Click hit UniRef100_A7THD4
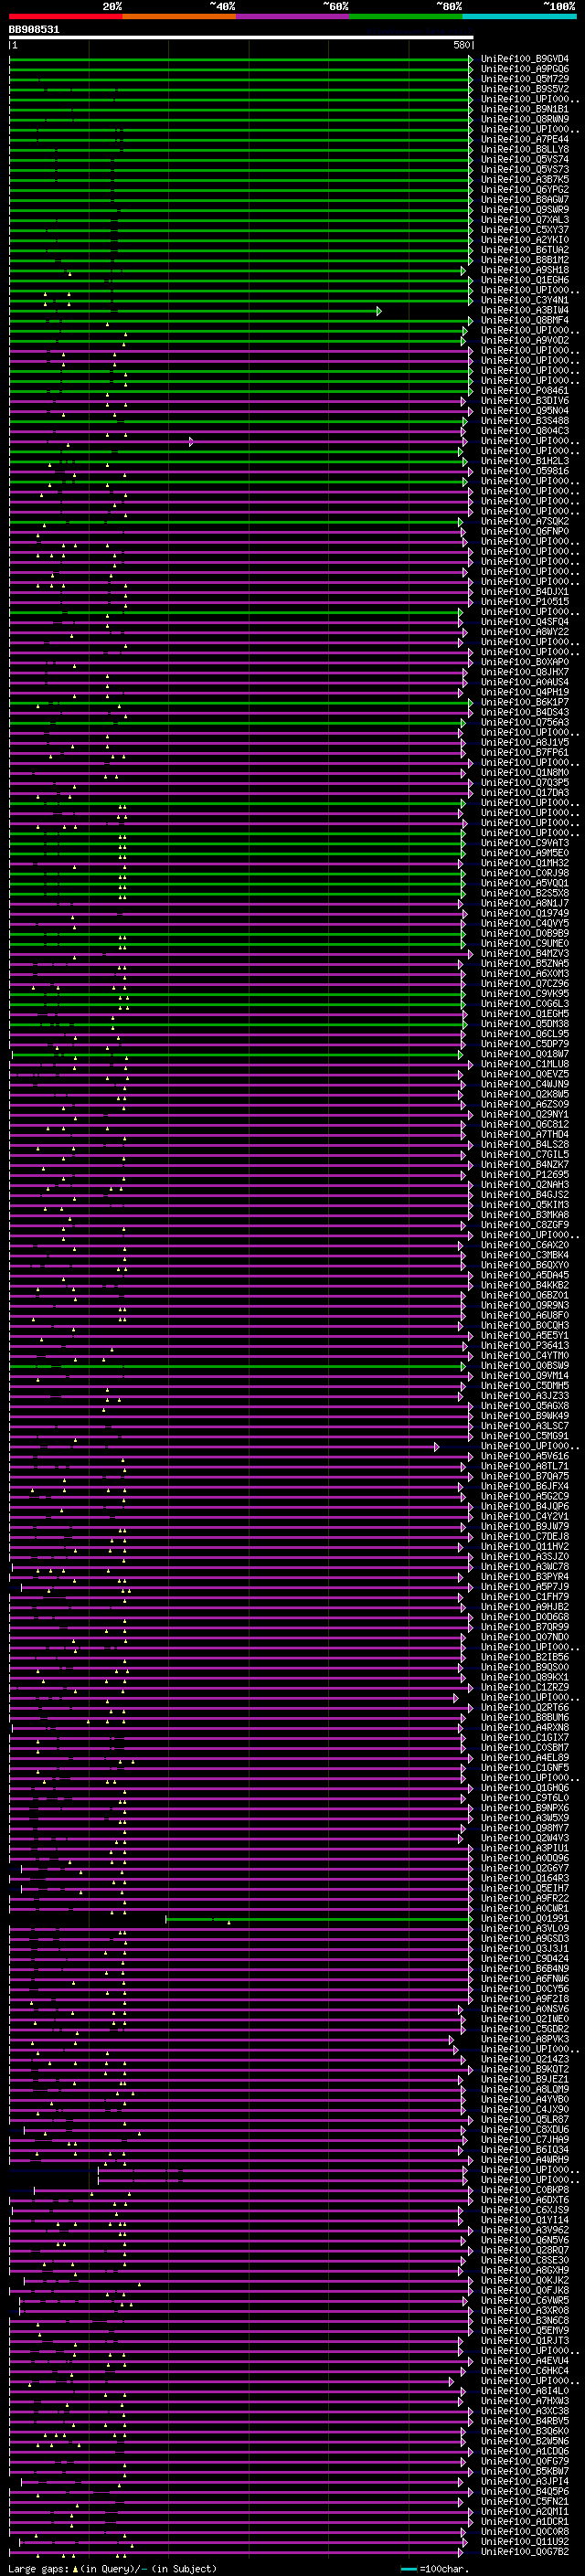585x2576 pixels. pos(525,1135)
